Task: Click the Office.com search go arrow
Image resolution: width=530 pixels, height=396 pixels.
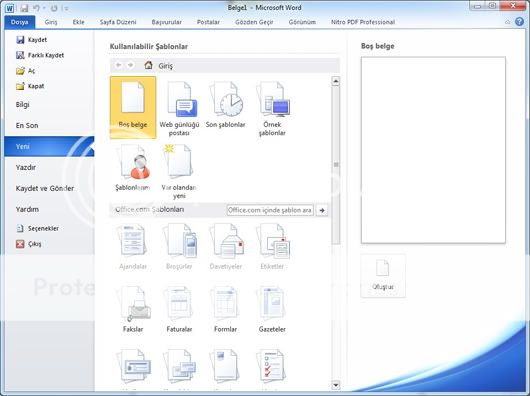Action: coord(322,210)
